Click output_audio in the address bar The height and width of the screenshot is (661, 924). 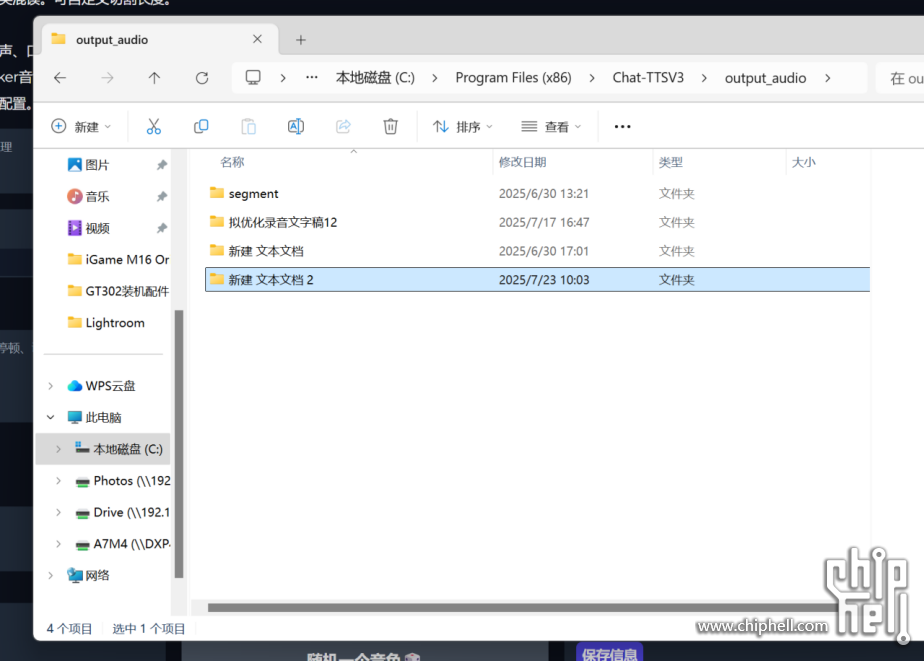click(765, 78)
